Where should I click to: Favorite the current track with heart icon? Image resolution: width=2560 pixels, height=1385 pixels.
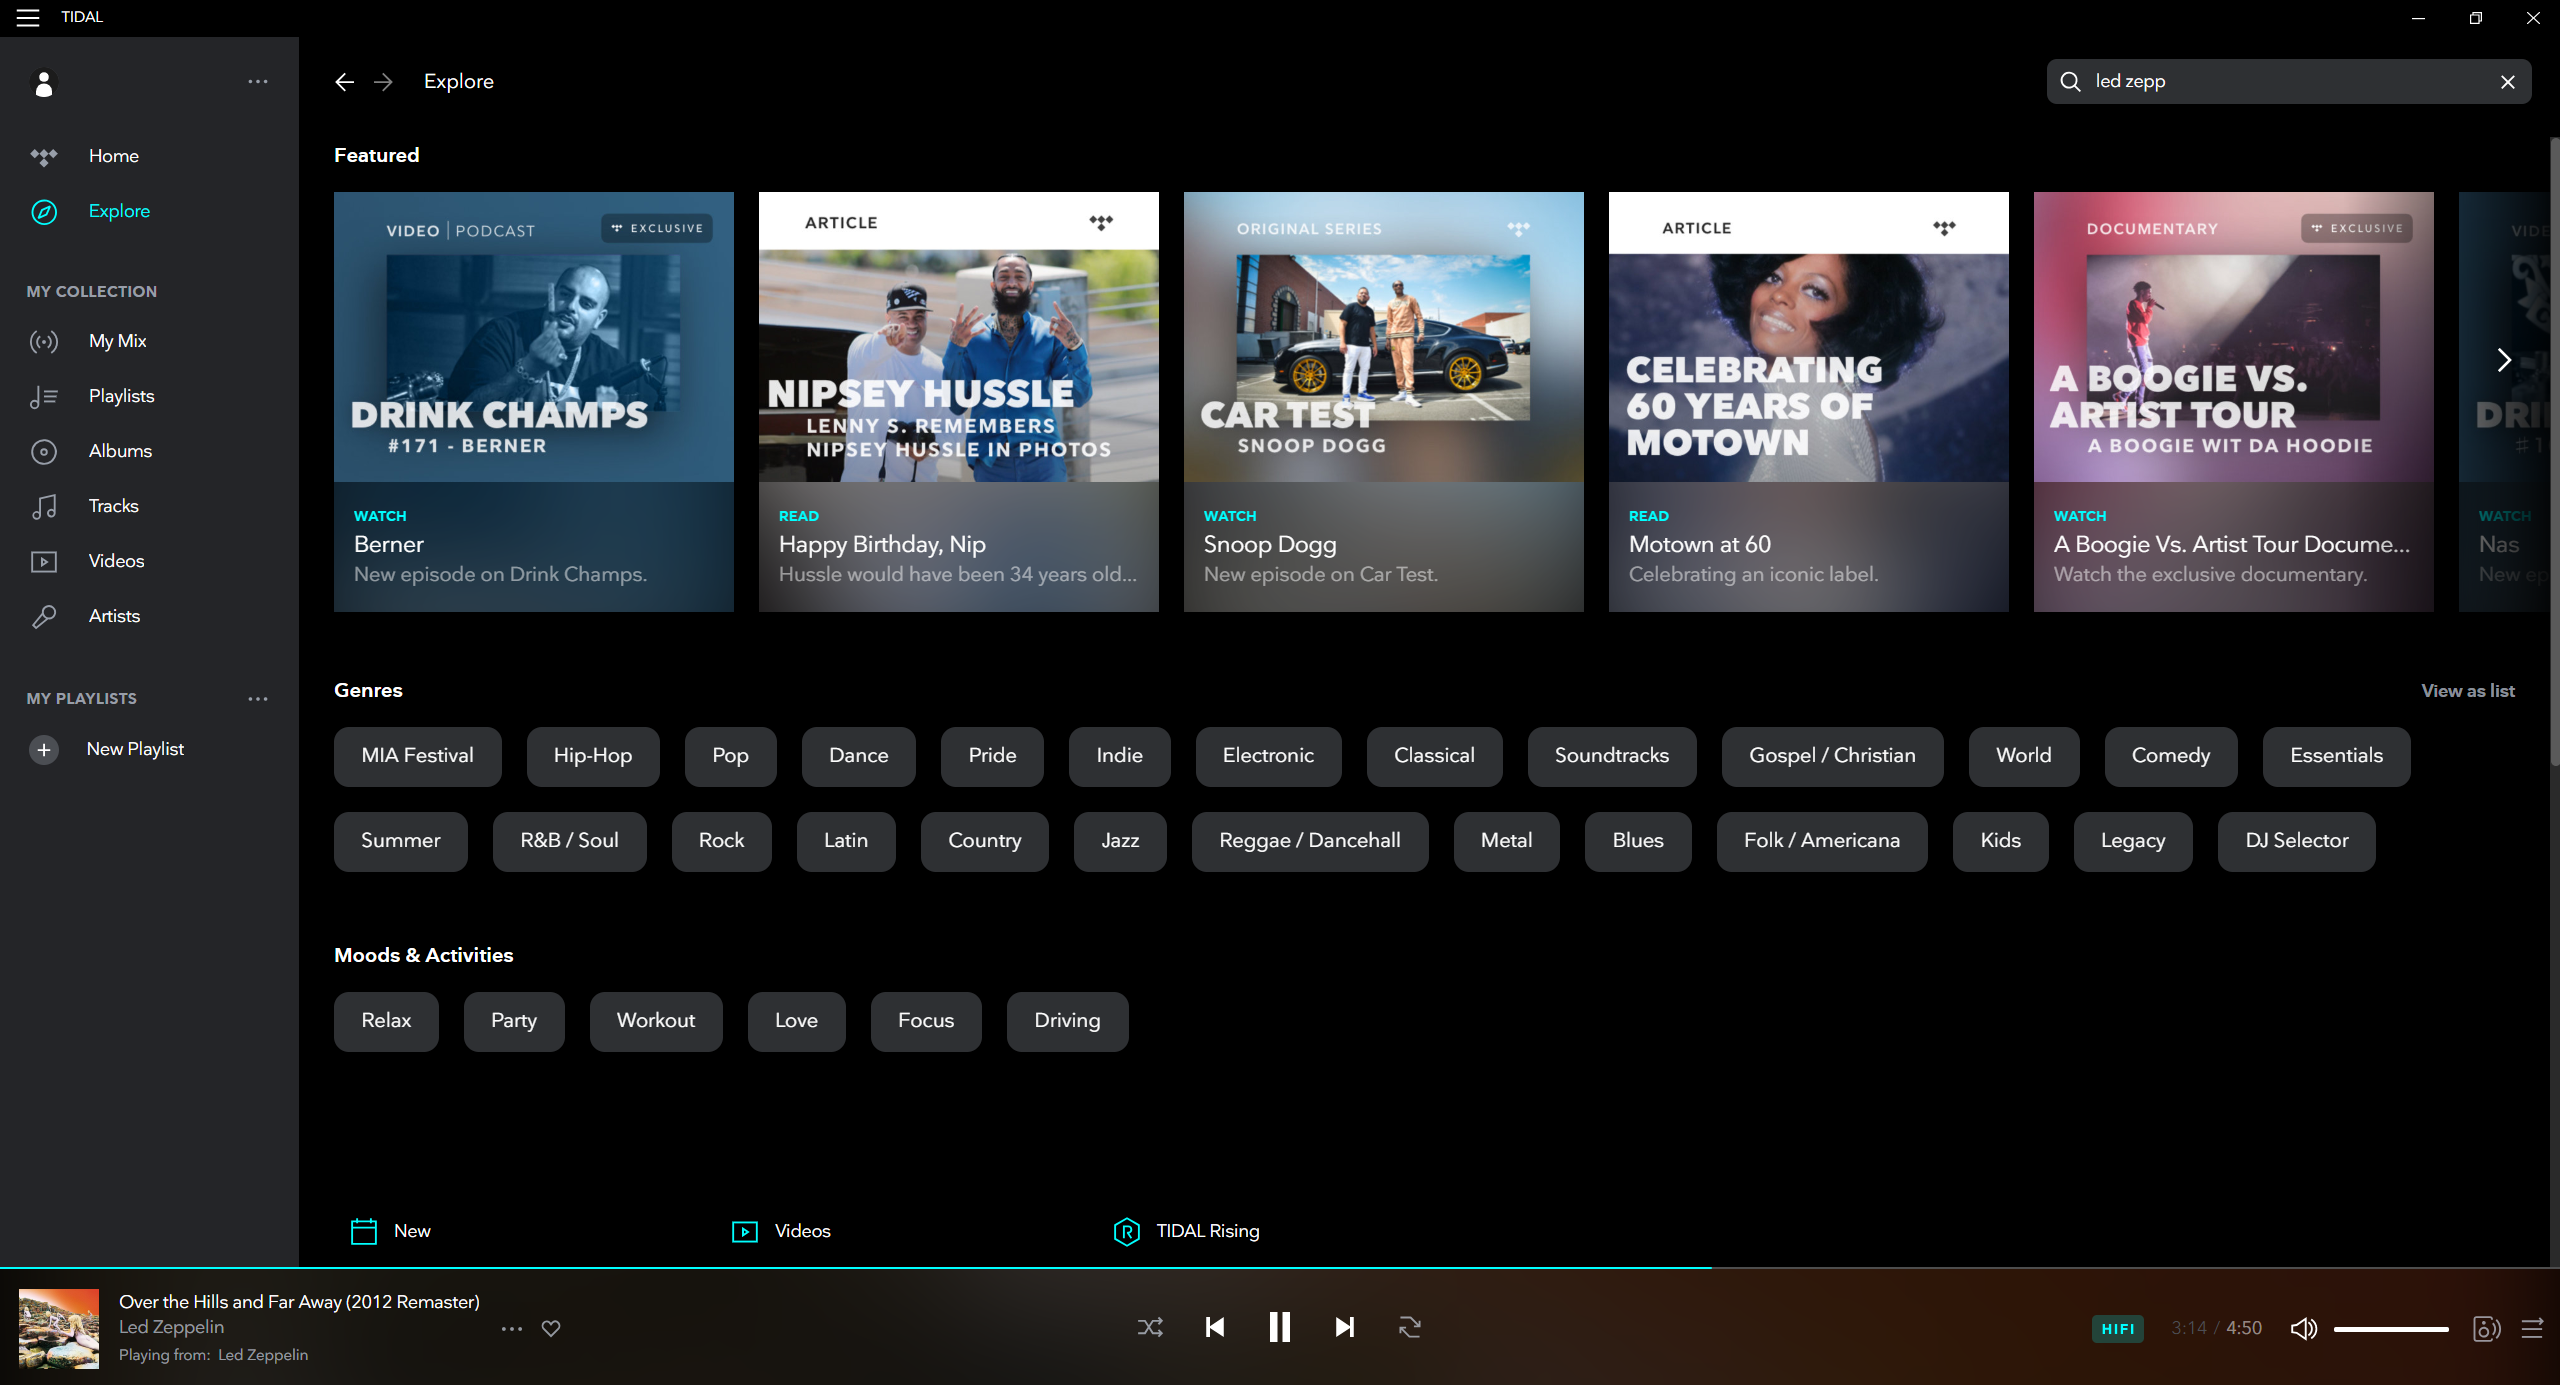[551, 1328]
